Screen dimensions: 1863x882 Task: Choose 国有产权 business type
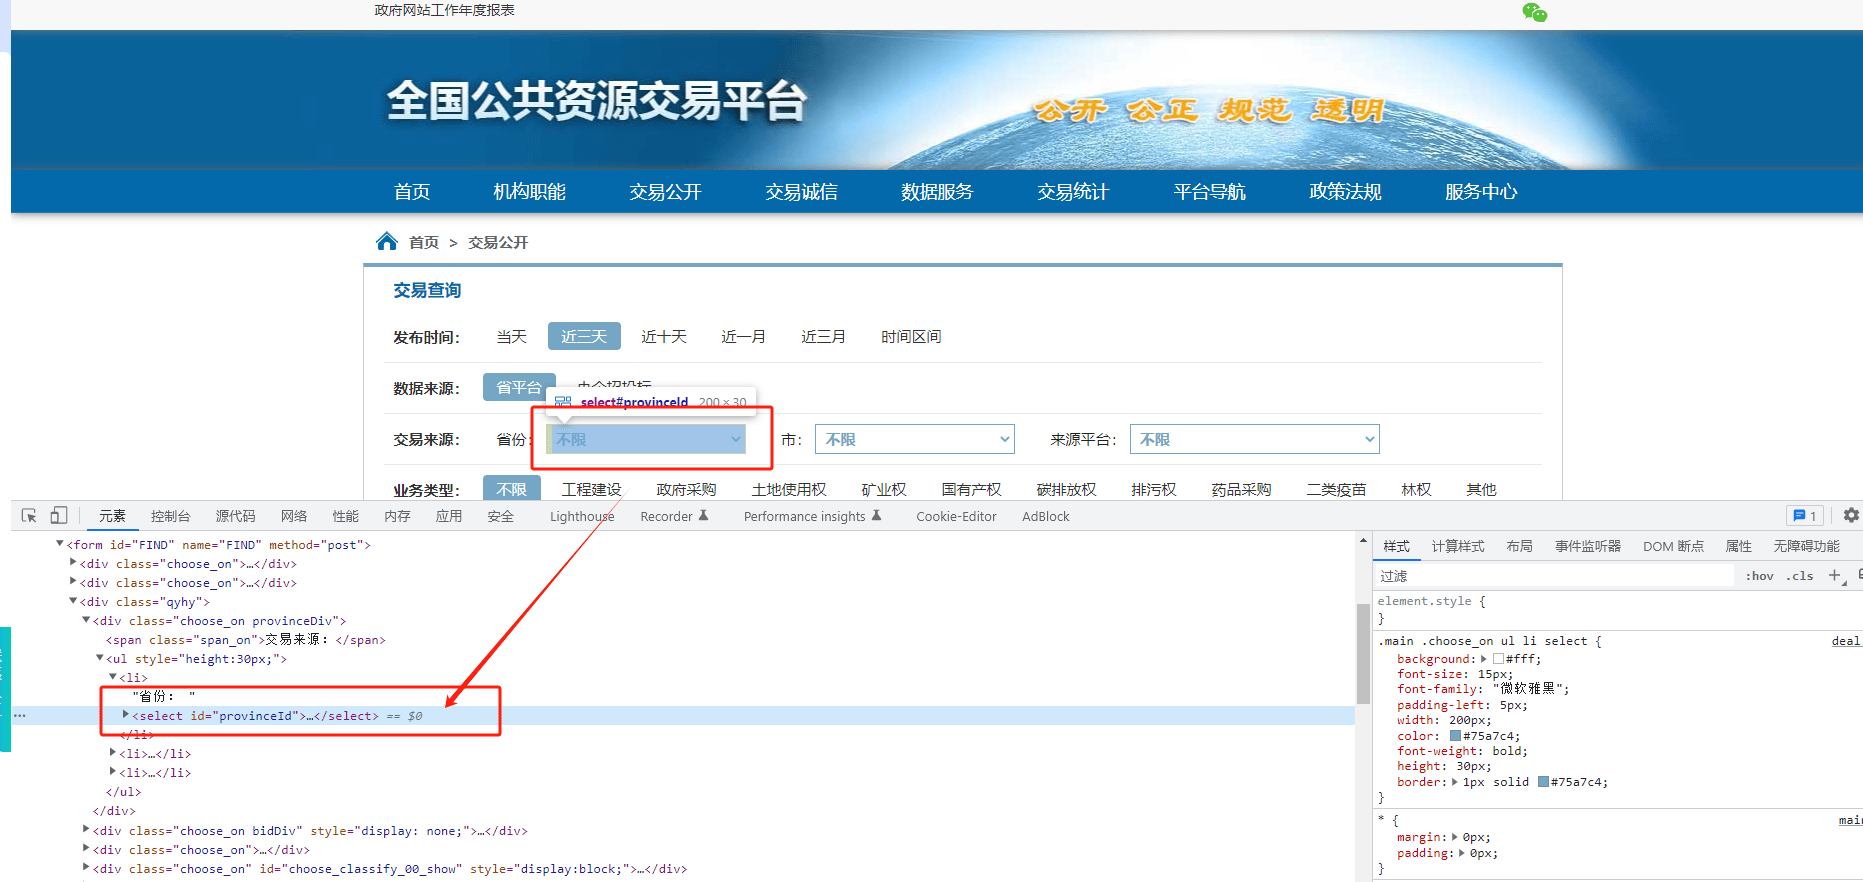click(x=971, y=489)
